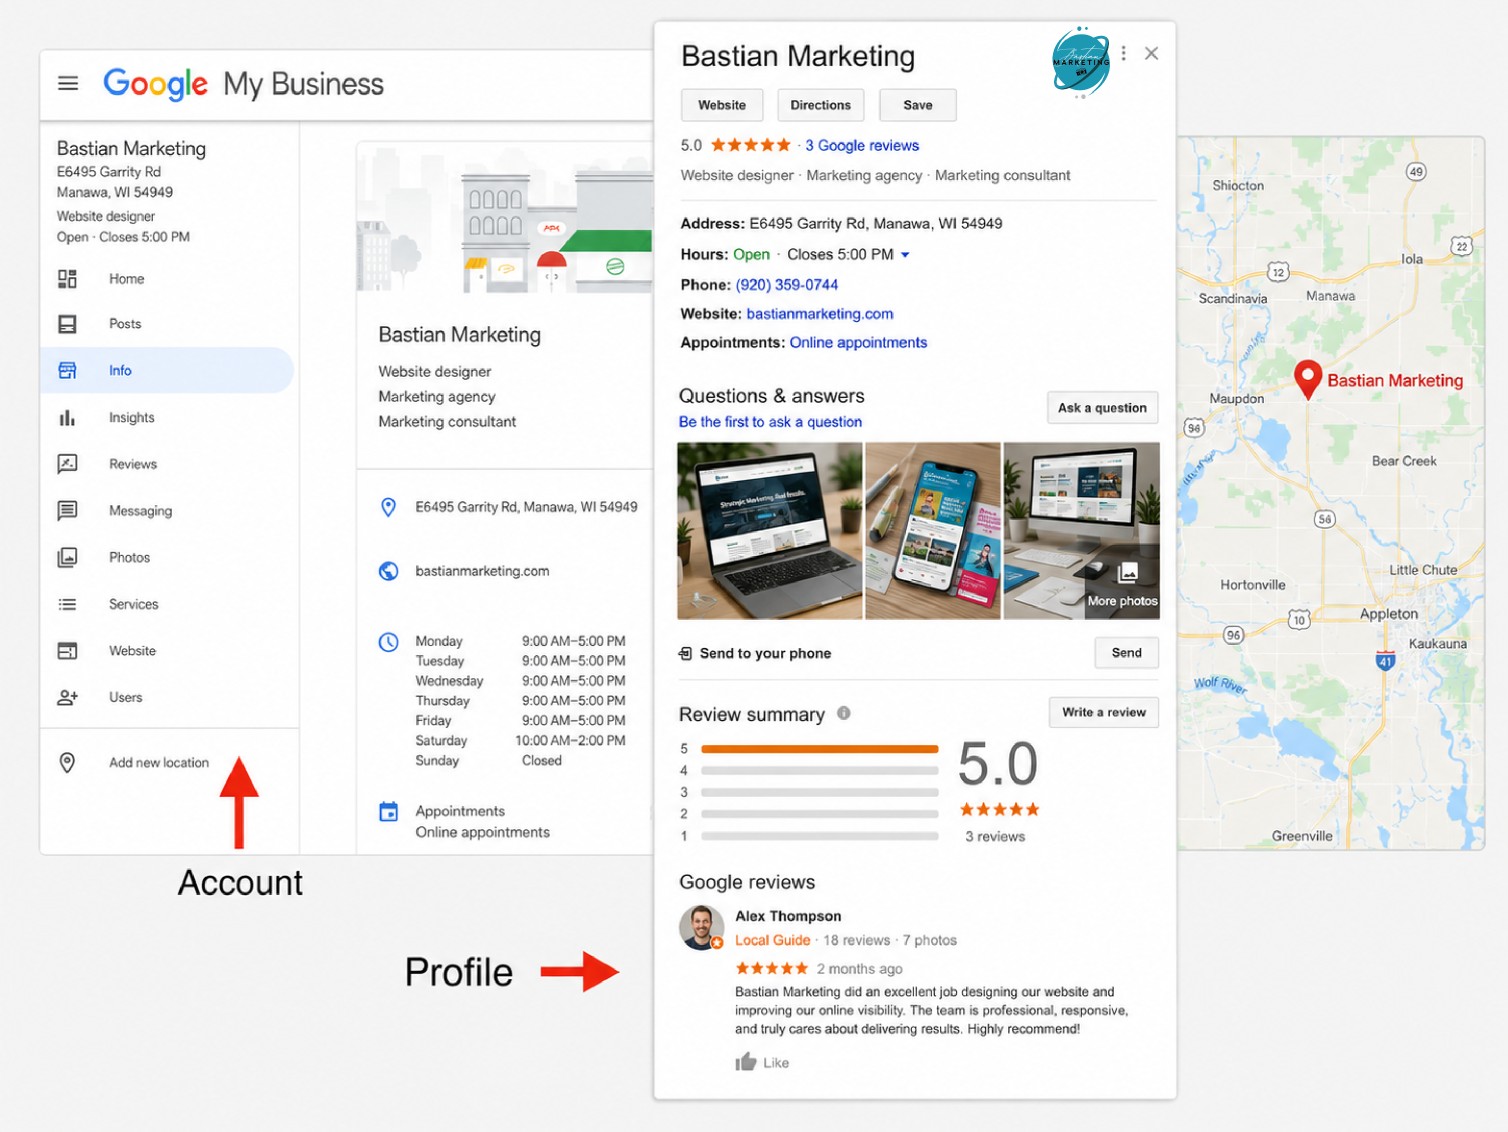Click the Website button on profile
Image resolution: width=1508 pixels, height=1132 pixels.
[722, 105]
